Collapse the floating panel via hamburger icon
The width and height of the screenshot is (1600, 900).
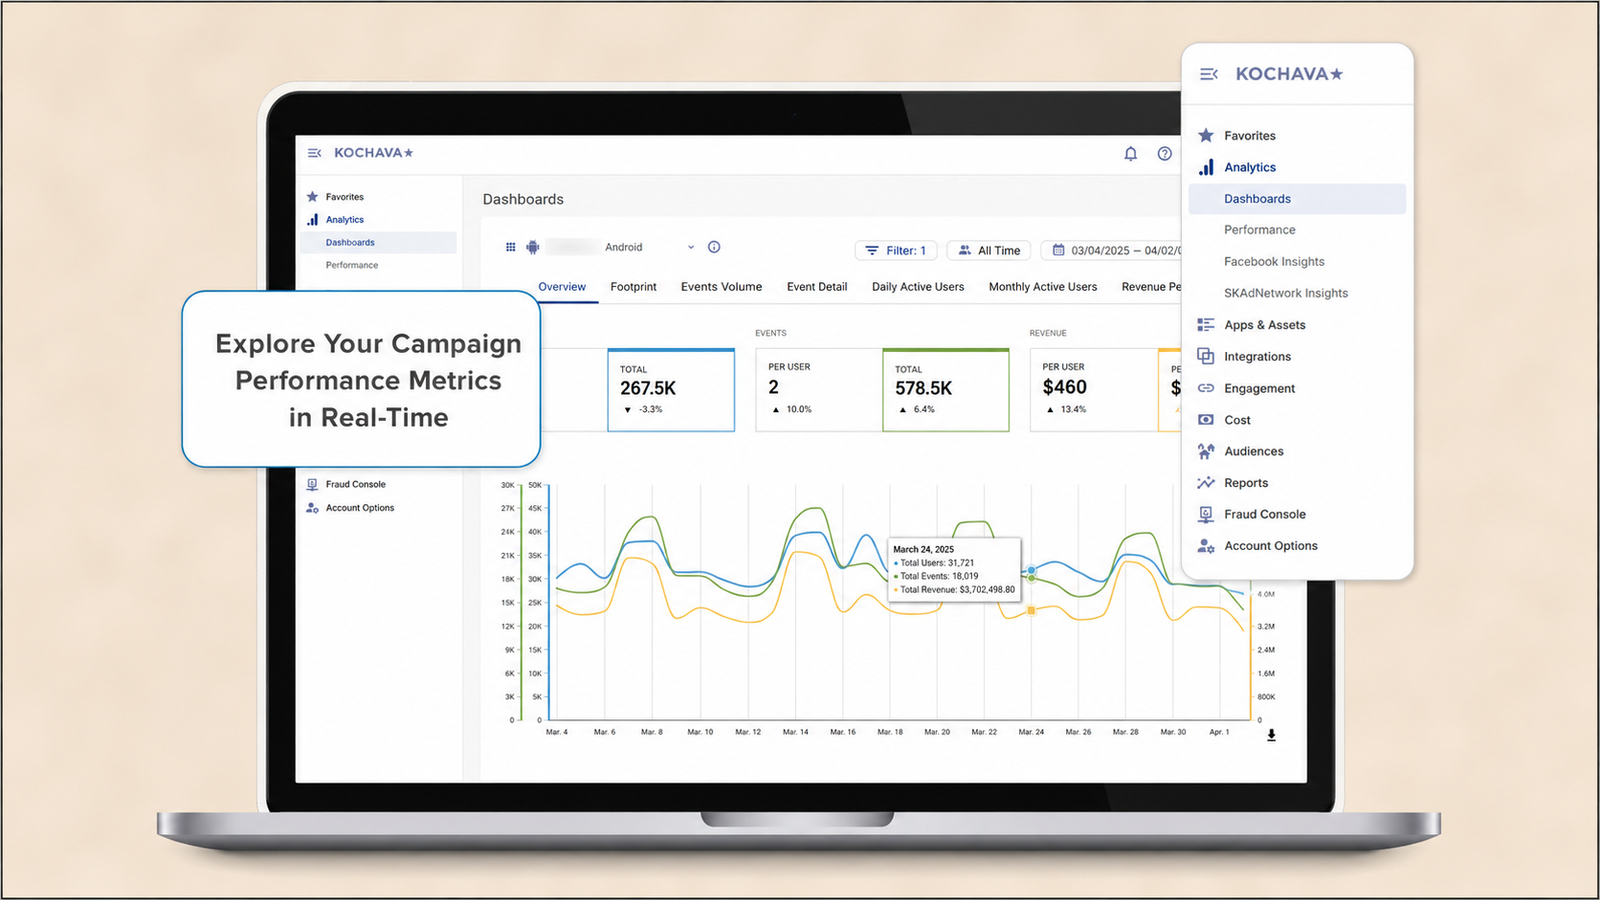(1209, 74)
